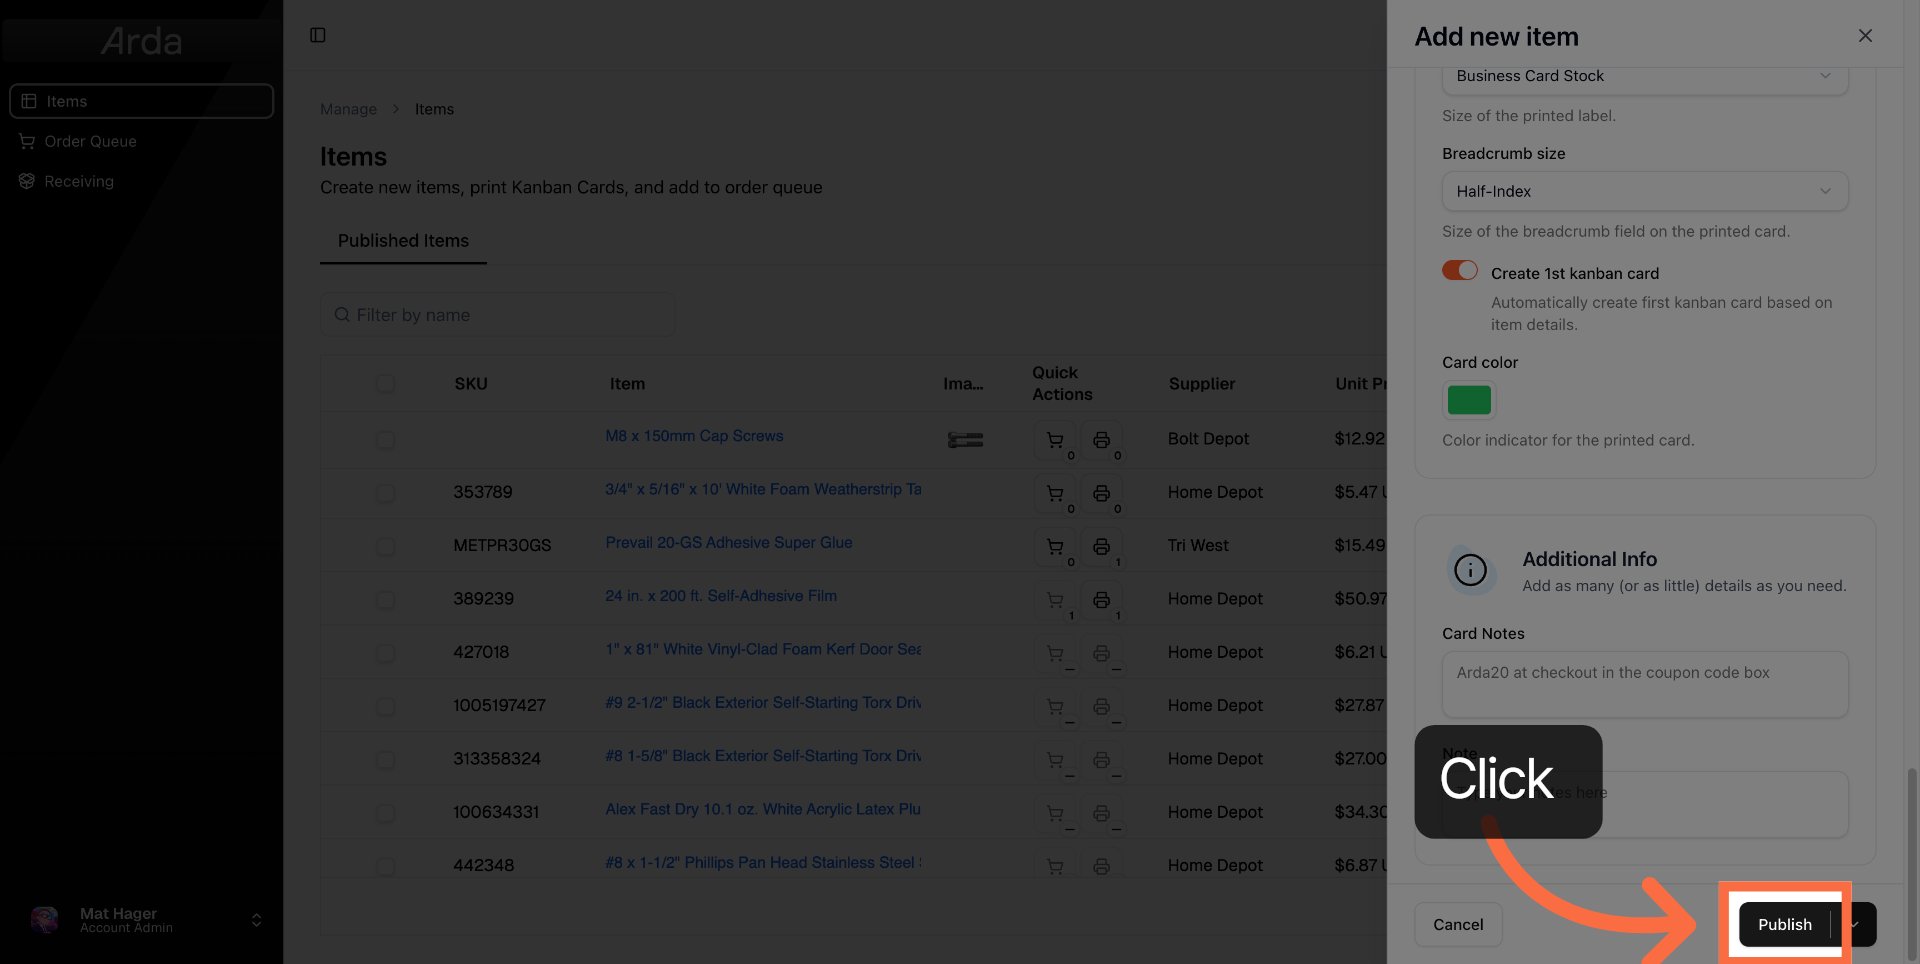The image size is (1920, 964).
Task: Click the Supplier column header
Action: [1202, 384]
